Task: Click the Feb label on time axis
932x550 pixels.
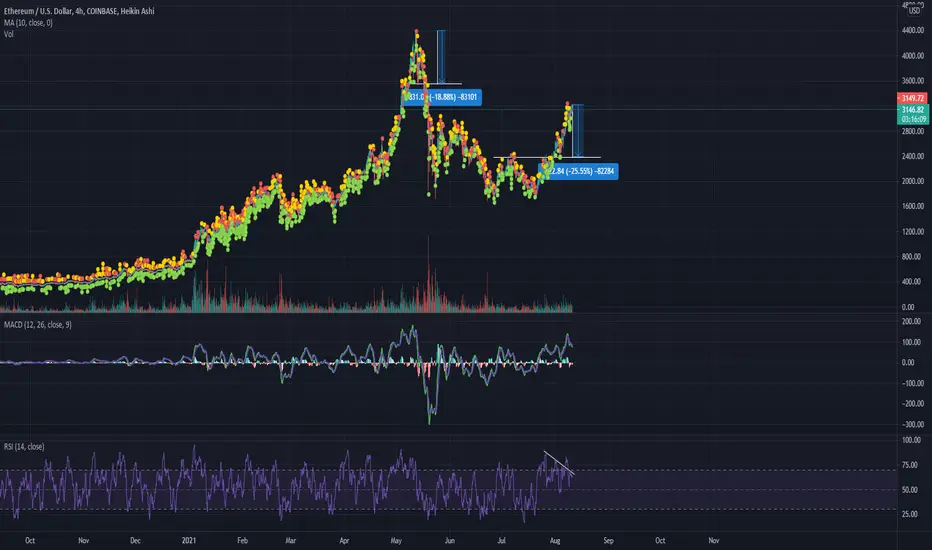Action: [243, 540]
